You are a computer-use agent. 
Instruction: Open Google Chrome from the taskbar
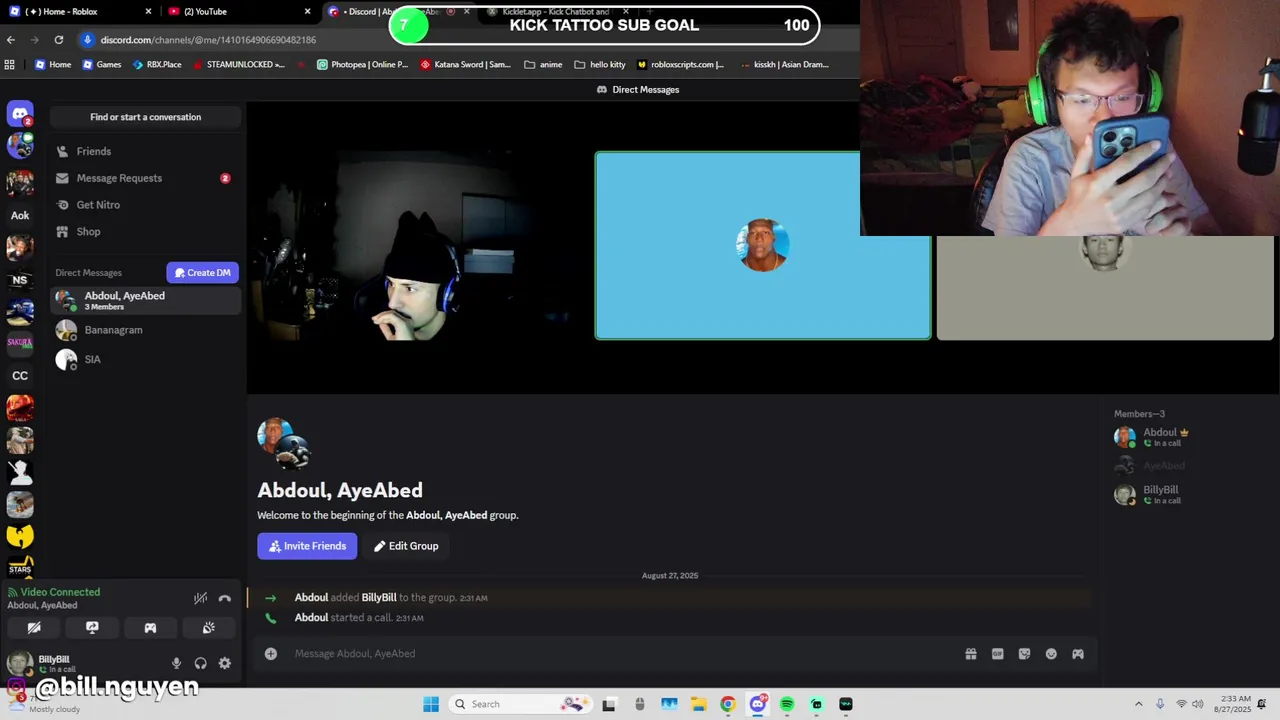(728, 704)
